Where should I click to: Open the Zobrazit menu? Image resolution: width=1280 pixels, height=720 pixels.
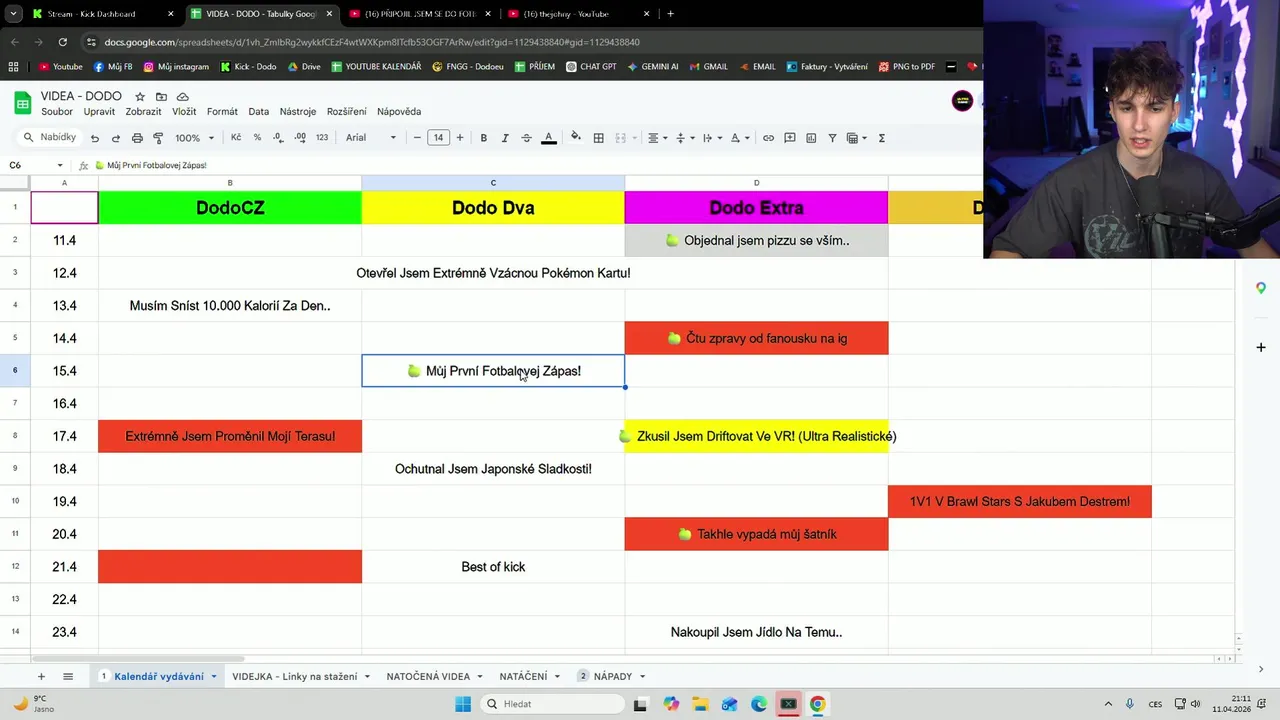pyautogui.click(x=144, y=112)
